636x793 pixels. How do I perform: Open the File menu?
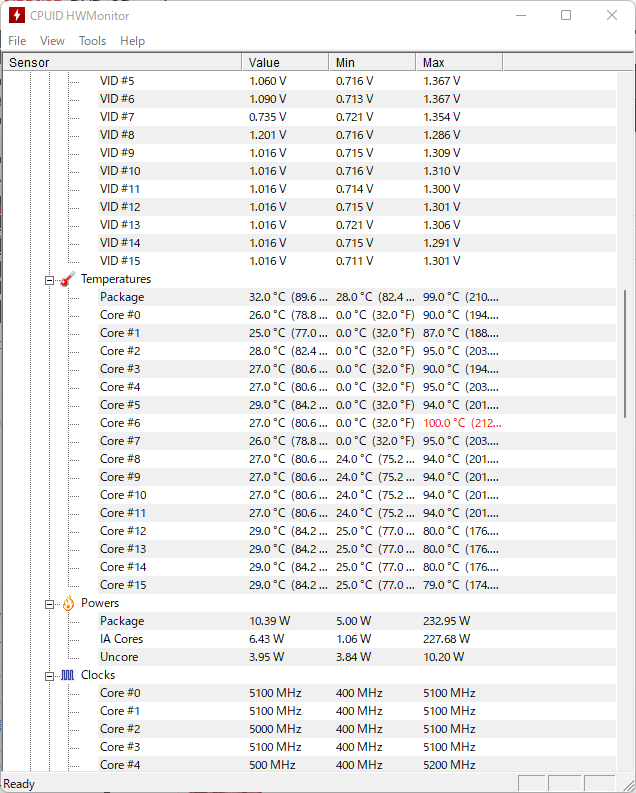pos(17,41)
